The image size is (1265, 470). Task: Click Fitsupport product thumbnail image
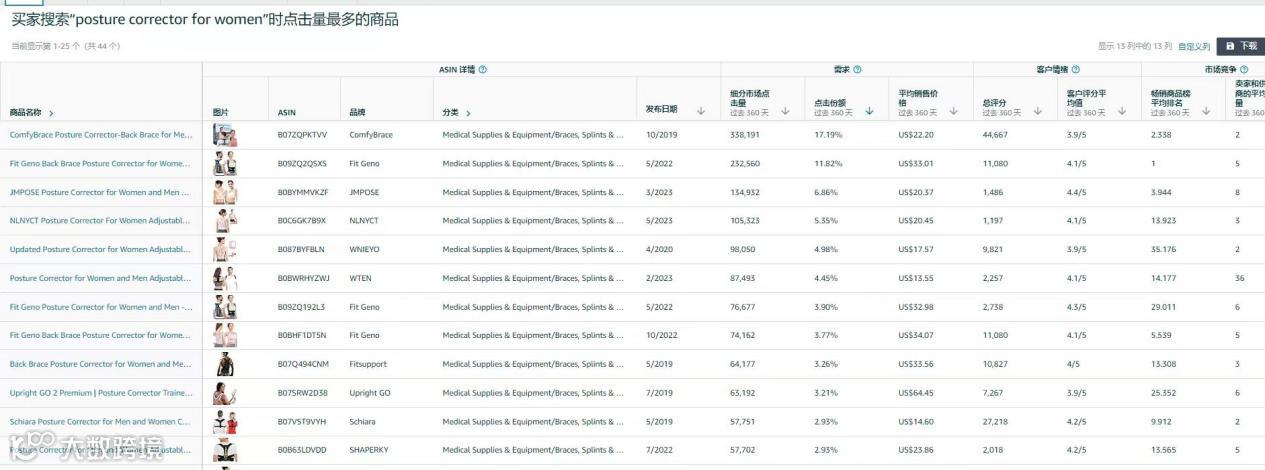point(225,364)
